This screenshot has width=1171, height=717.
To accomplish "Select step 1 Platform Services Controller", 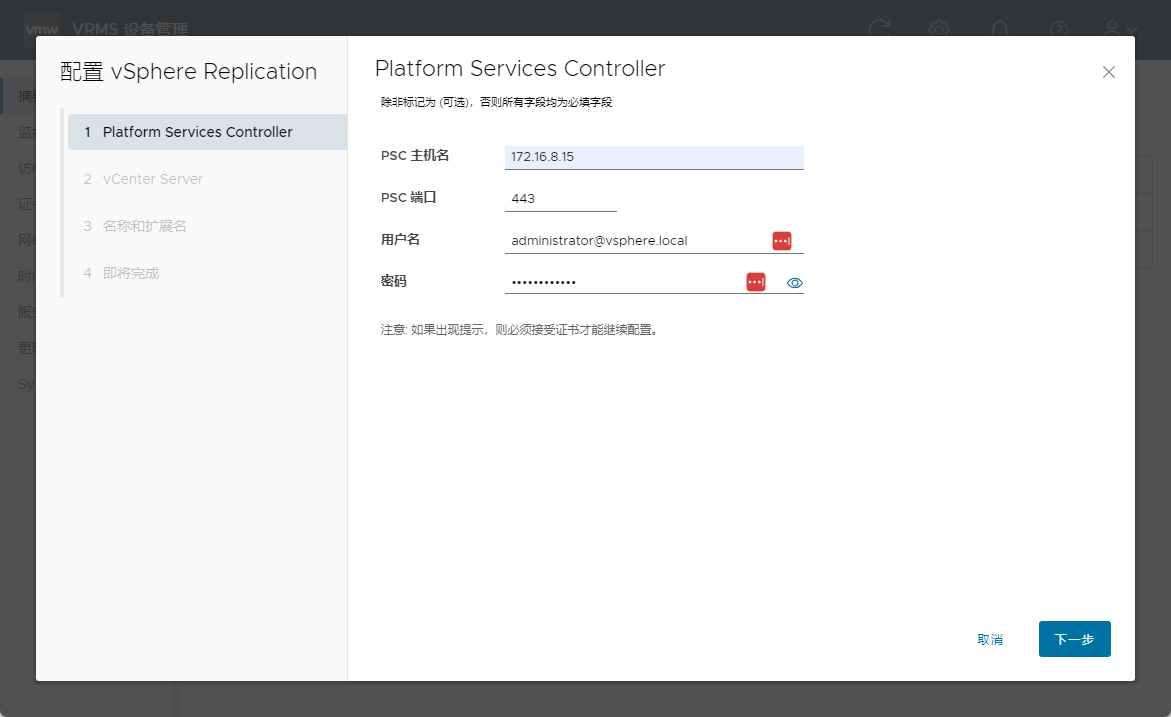I will point(207,131).
